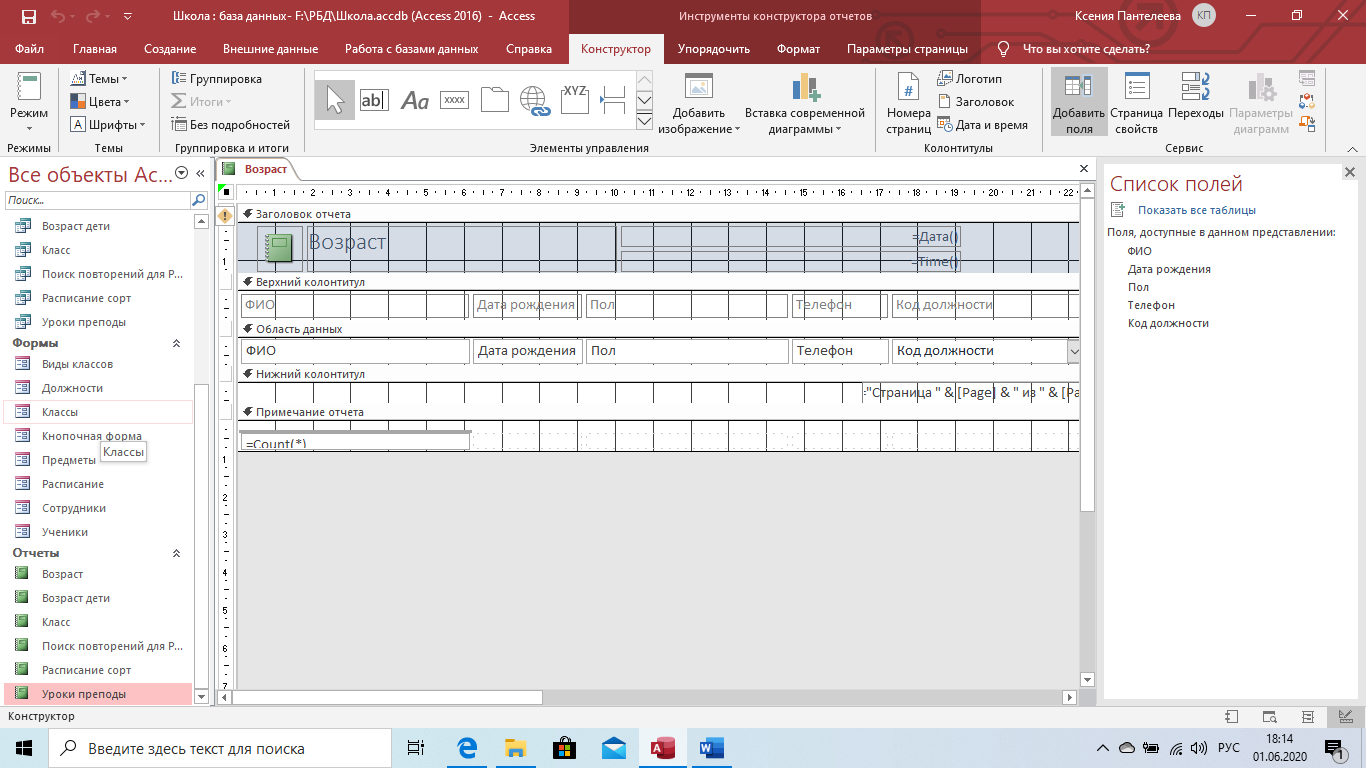1366x768 pixels.
Task: Select Дата рождения in field list
Action: (x=1169, y=269)
